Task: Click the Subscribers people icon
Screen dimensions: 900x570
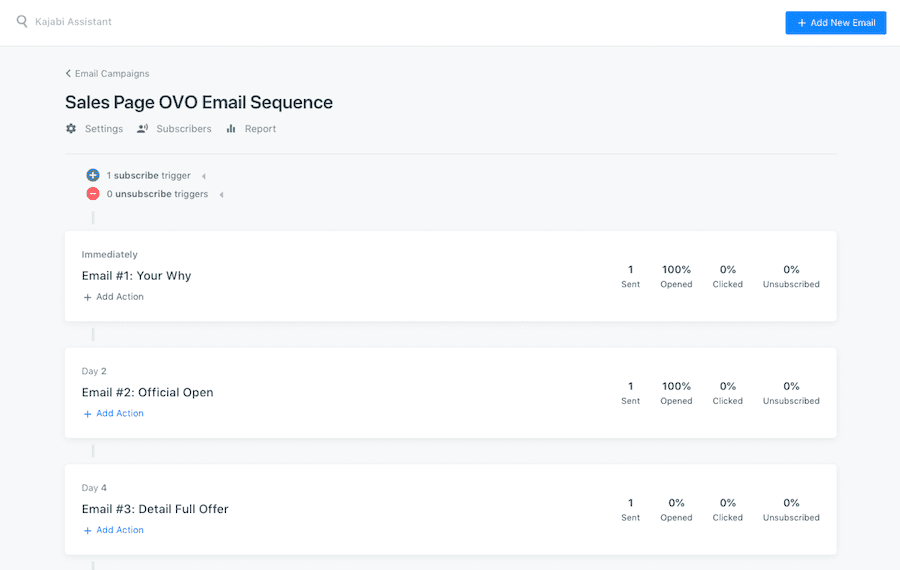Action: coord(142,129)
